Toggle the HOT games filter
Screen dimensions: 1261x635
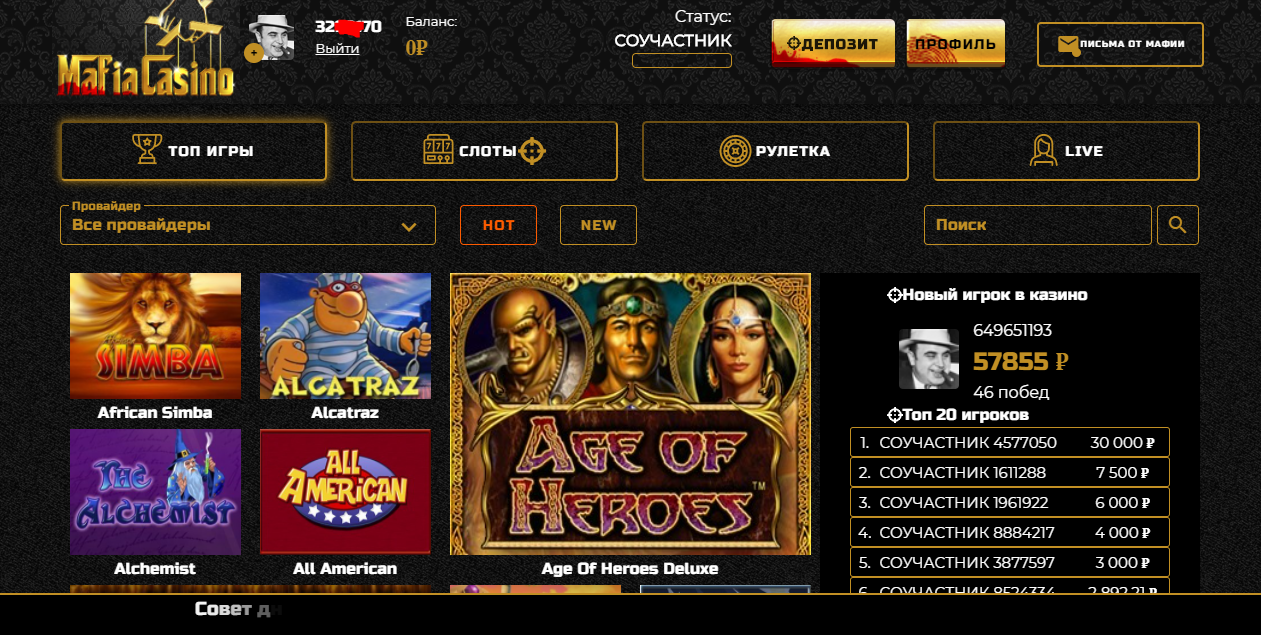tap(498, 225)
